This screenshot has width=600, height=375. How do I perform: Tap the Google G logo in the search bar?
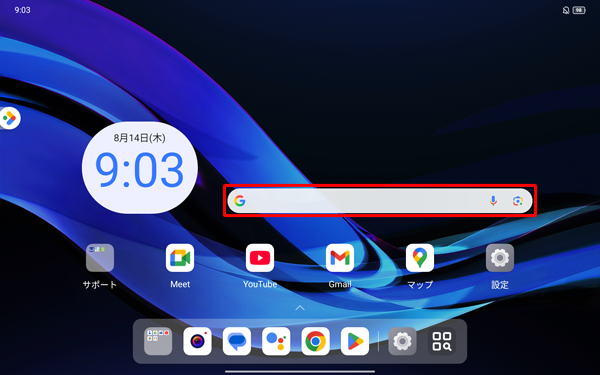(240, 201)
